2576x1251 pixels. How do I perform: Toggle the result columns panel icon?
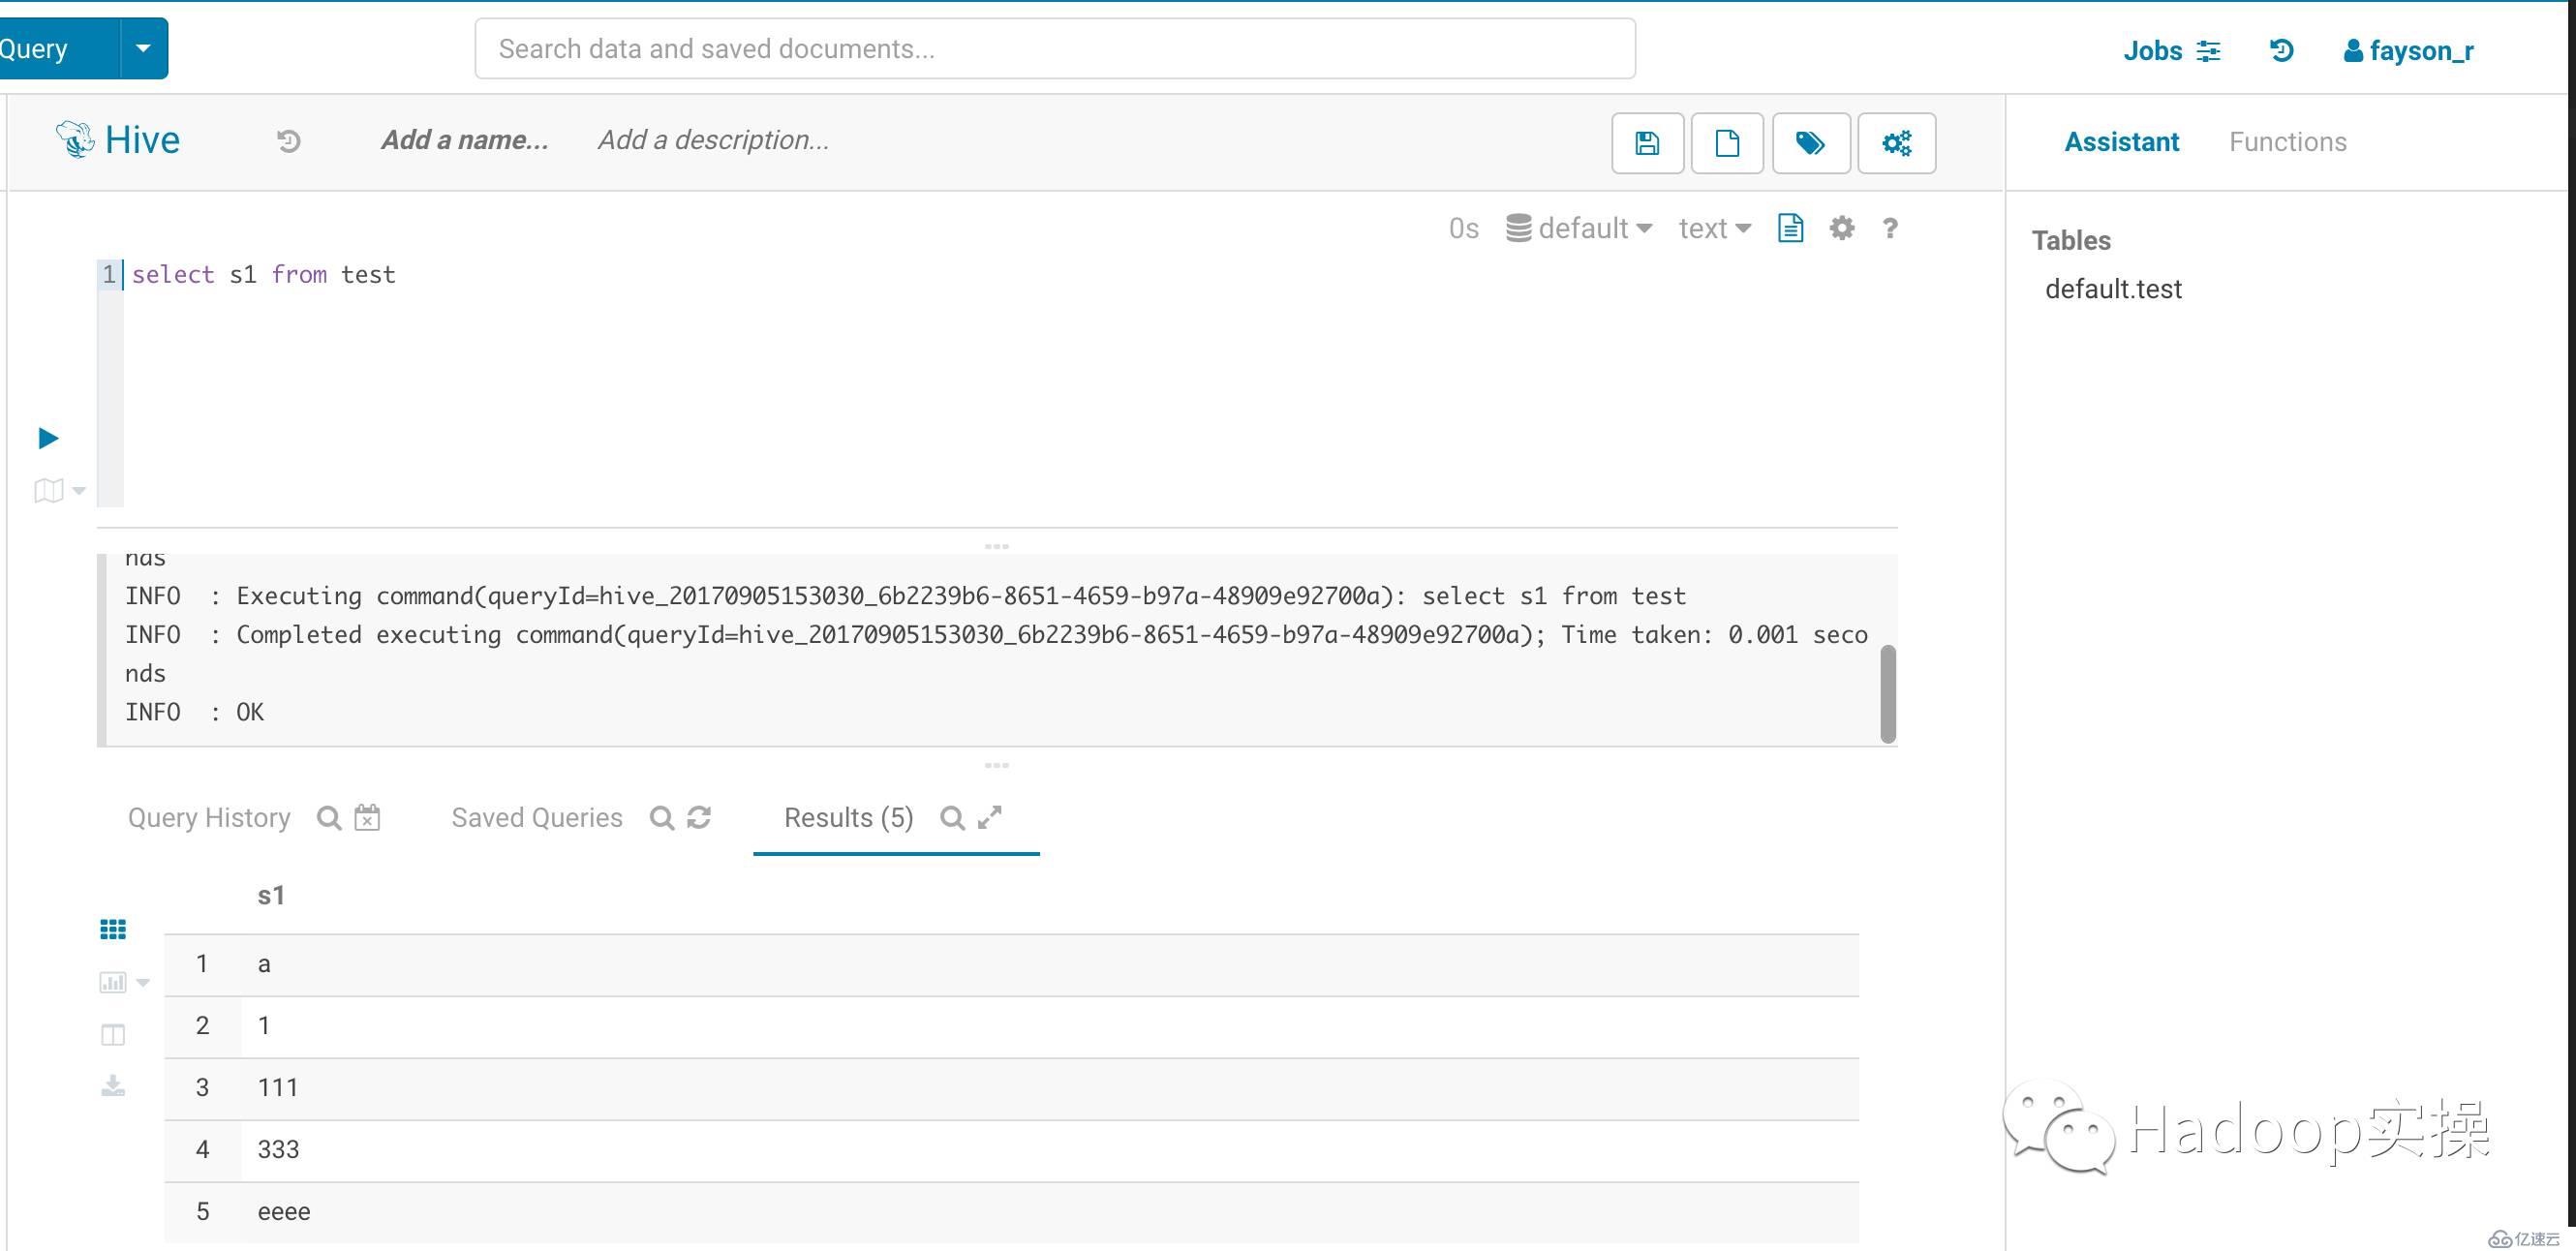(113, 1035)
